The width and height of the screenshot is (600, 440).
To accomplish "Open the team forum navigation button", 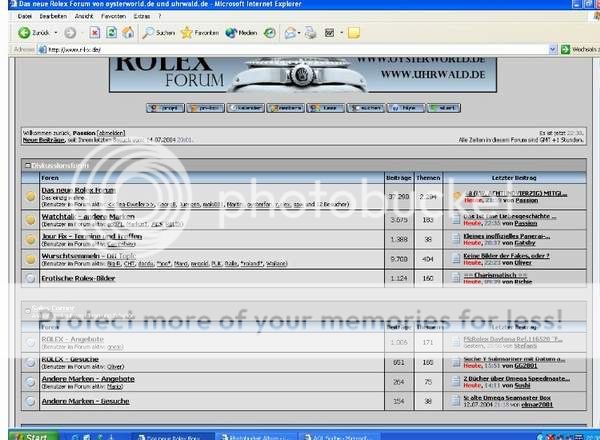I will coord(326,108).
